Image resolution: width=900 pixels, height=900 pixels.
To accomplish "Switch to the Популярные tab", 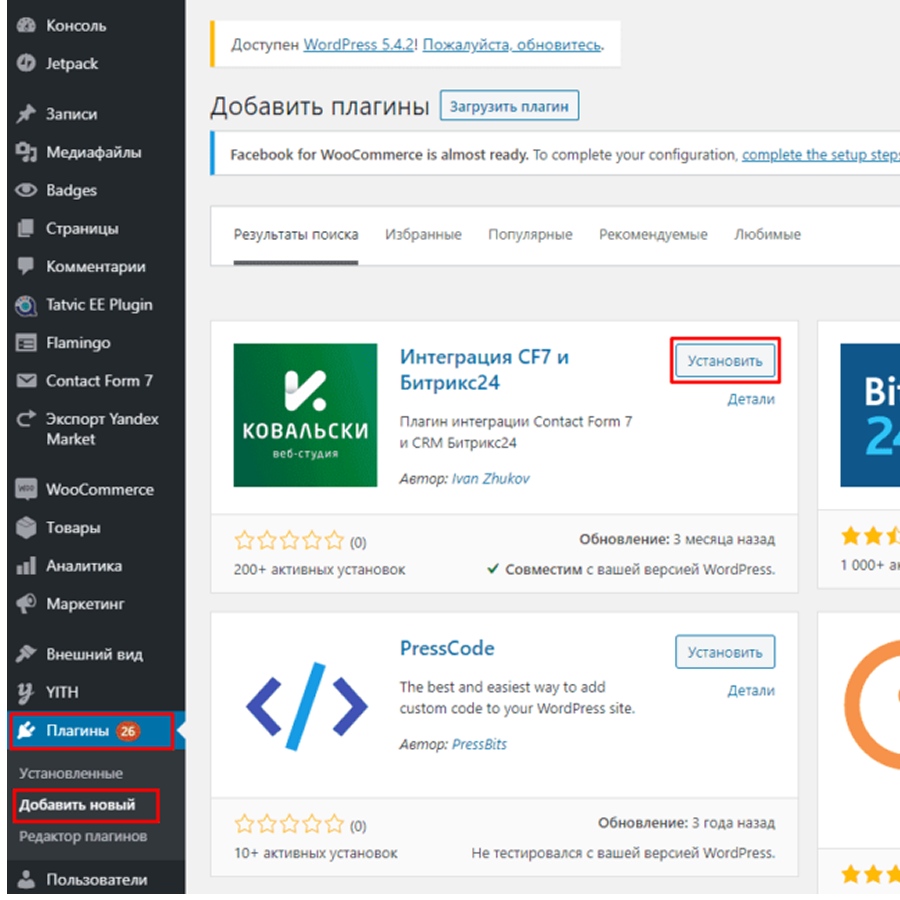I will click(530, 235).
